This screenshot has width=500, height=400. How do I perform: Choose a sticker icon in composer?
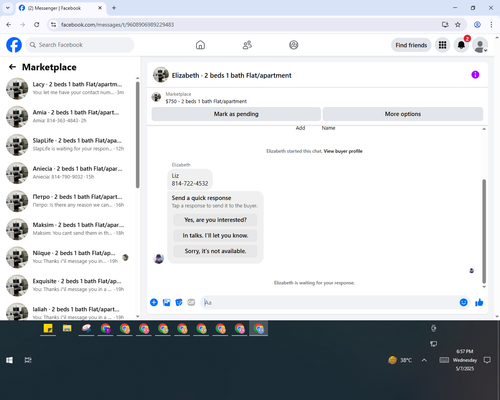pyautogui.click(x=179, y=302)
